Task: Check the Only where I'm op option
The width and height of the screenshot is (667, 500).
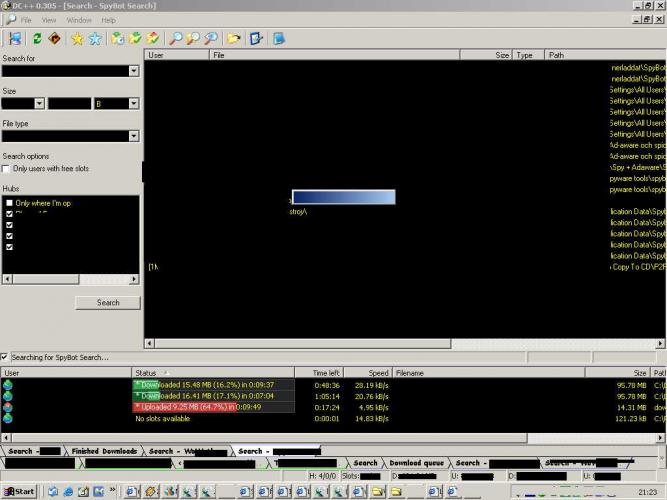Action: [10, 203]
